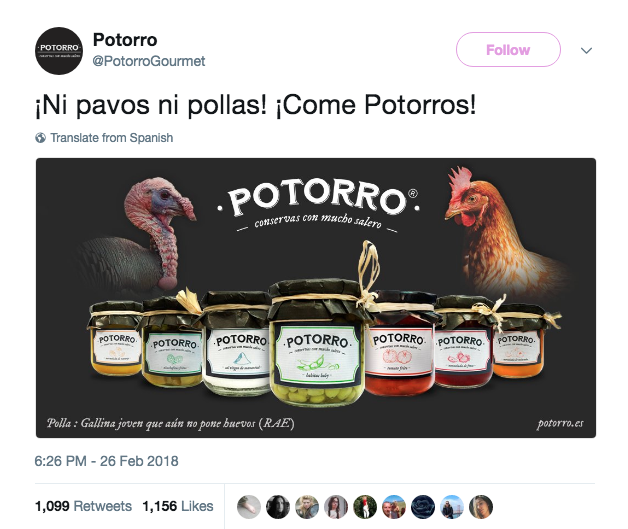Viewport: 628px width, 529px height.
Task: Open second liker's avatar with dark-haired person
Action: tap(278, 507)
